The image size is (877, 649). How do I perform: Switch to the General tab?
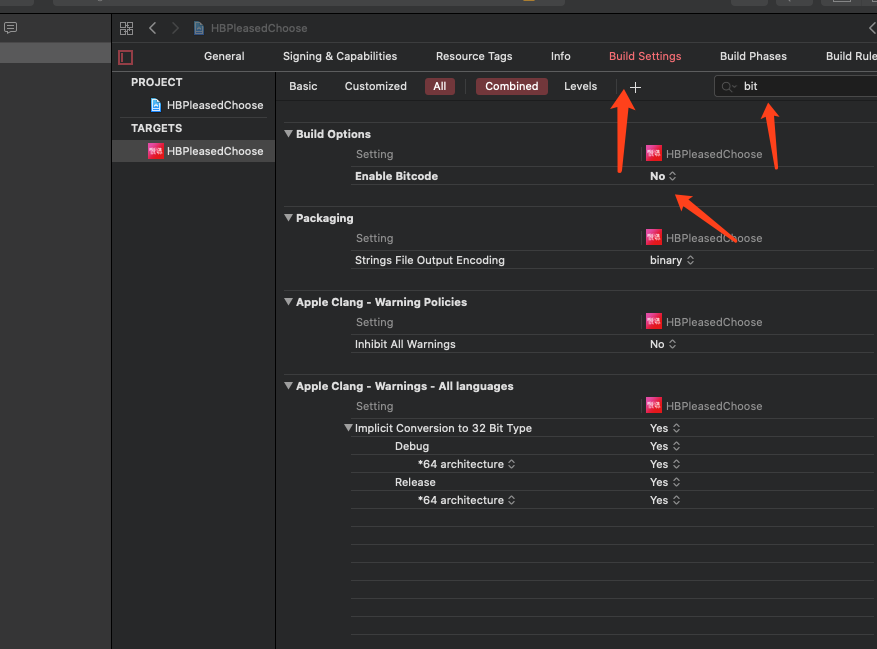224,57
